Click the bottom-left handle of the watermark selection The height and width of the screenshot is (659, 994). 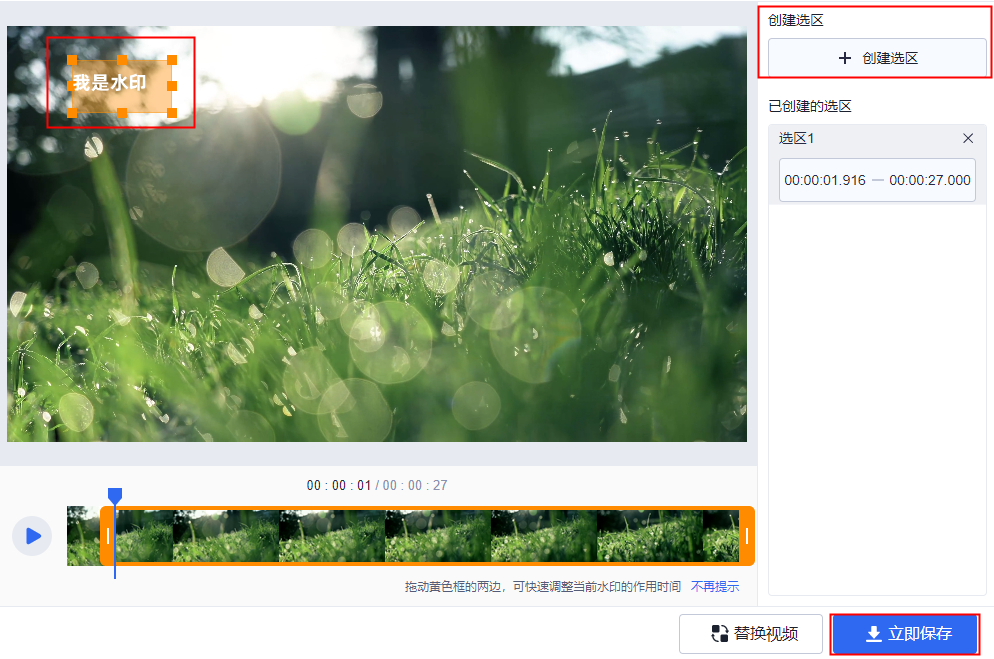coord(72,113)
